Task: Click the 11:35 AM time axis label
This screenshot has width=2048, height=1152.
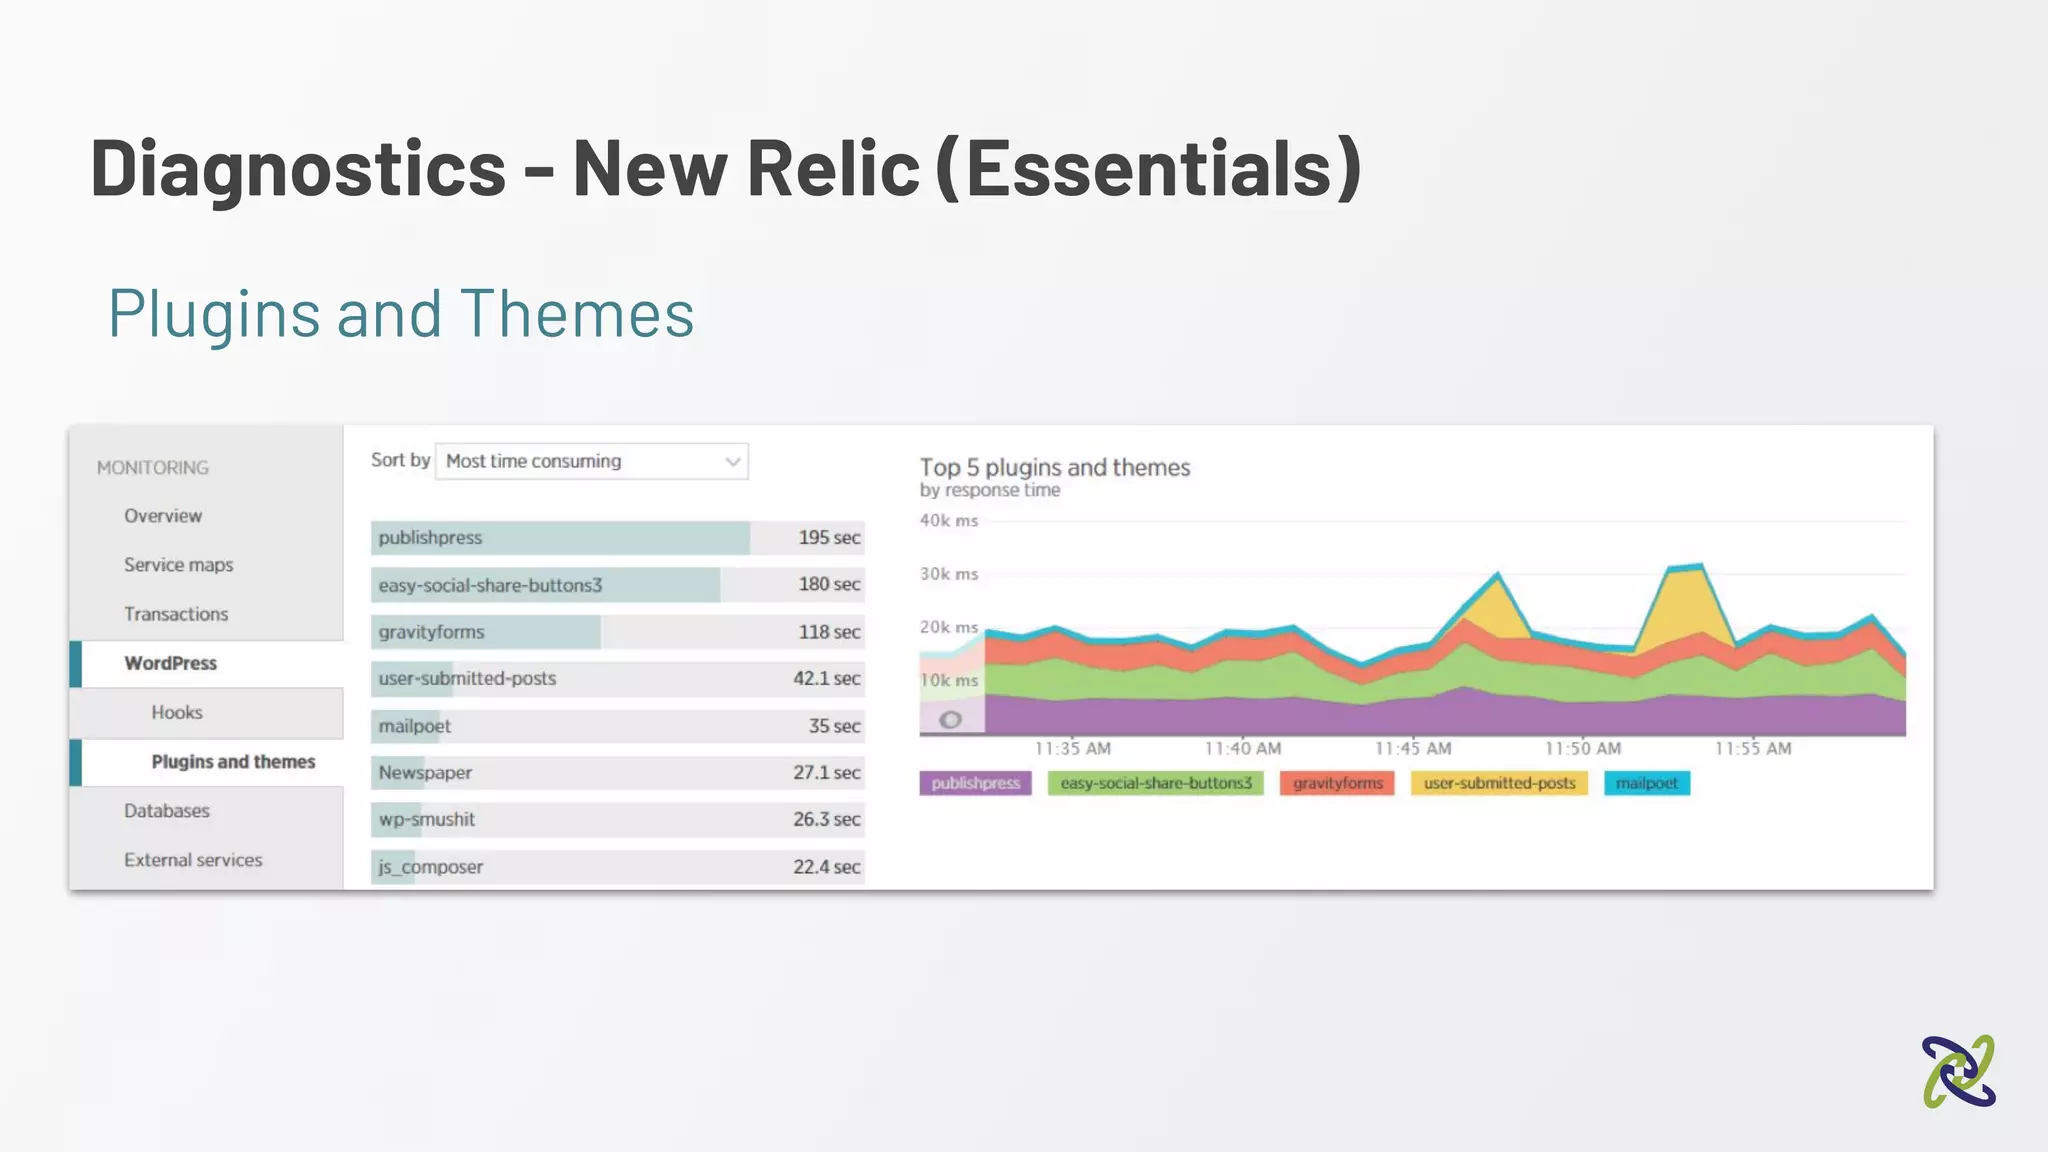Action: click(1072, 749)
